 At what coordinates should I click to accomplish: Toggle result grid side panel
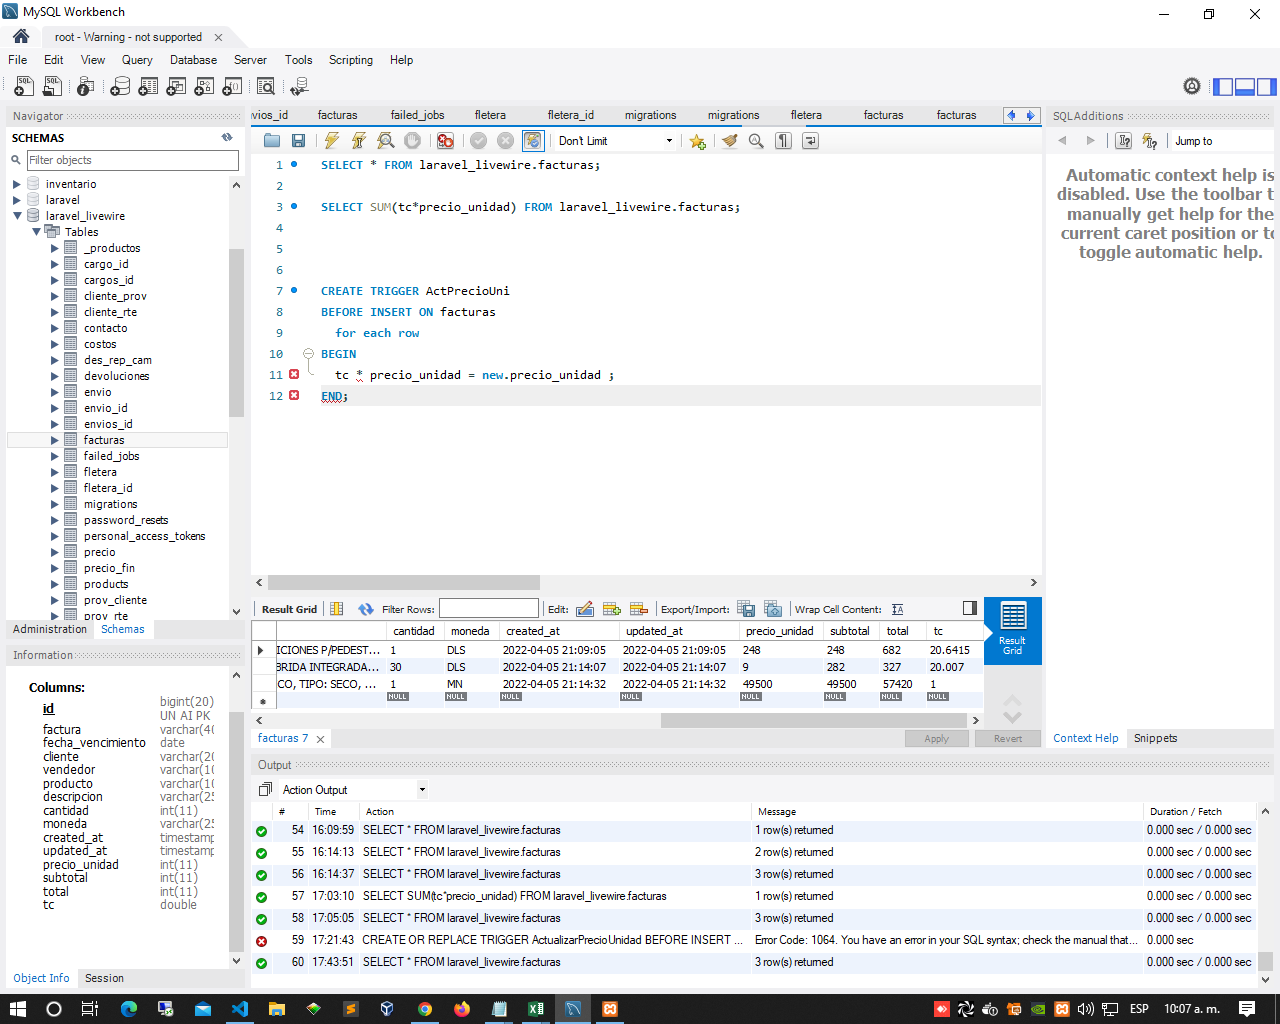[x=969, y=608]
